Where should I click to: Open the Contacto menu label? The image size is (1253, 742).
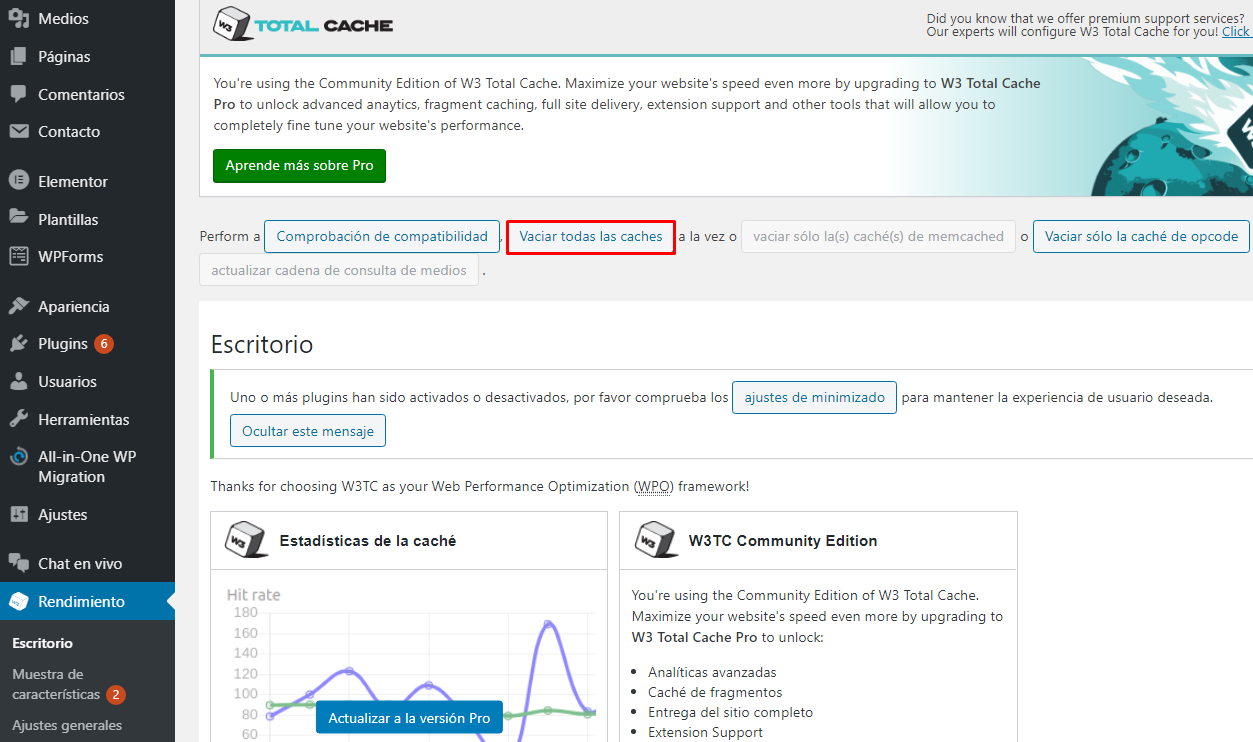69,131
